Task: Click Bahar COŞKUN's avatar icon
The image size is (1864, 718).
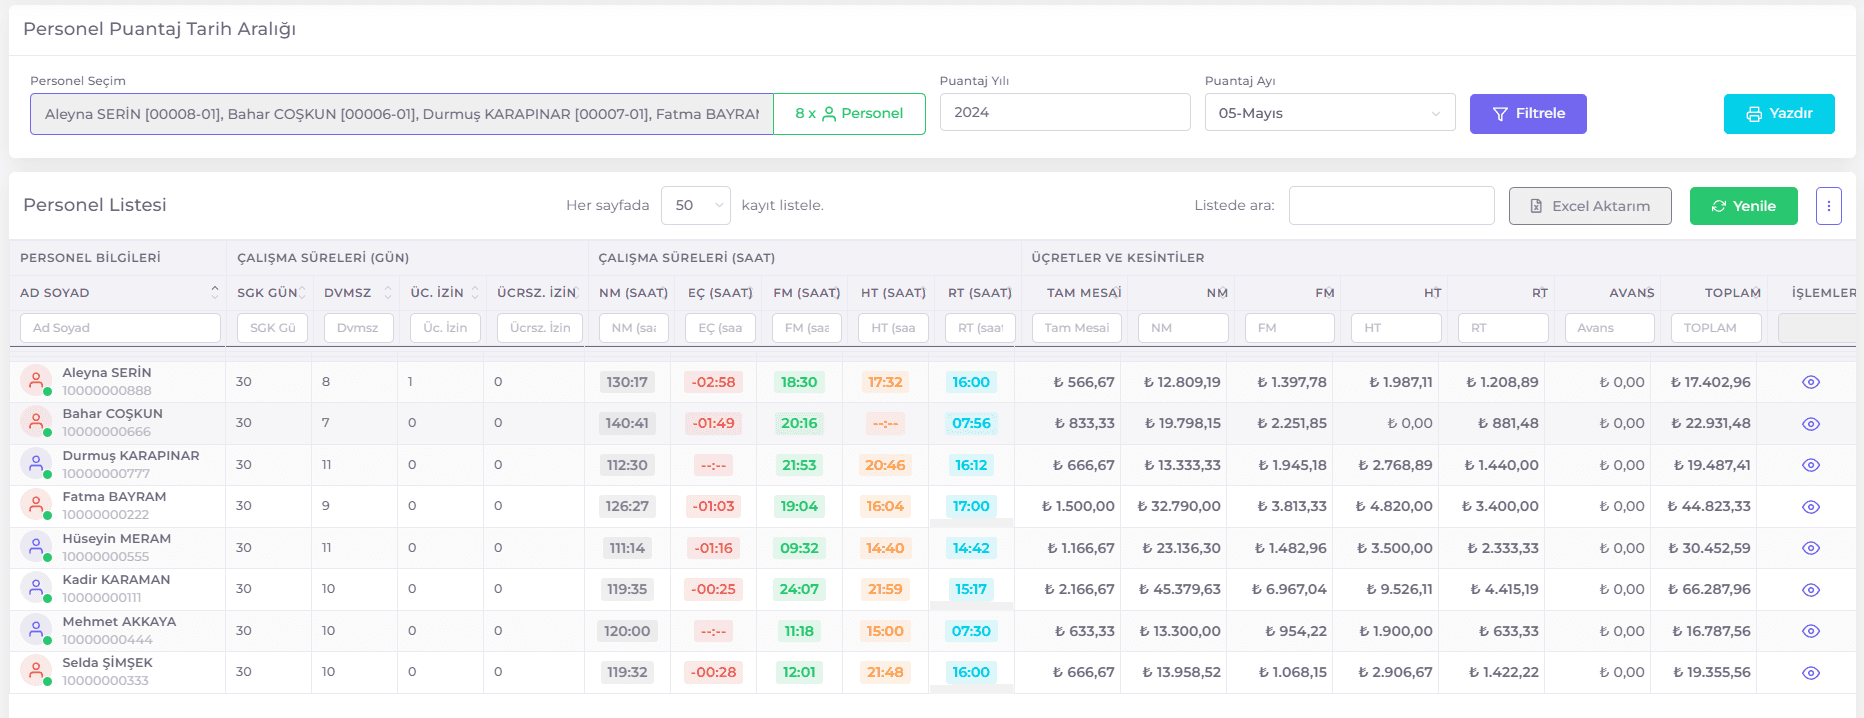Action: coord(36,422)
